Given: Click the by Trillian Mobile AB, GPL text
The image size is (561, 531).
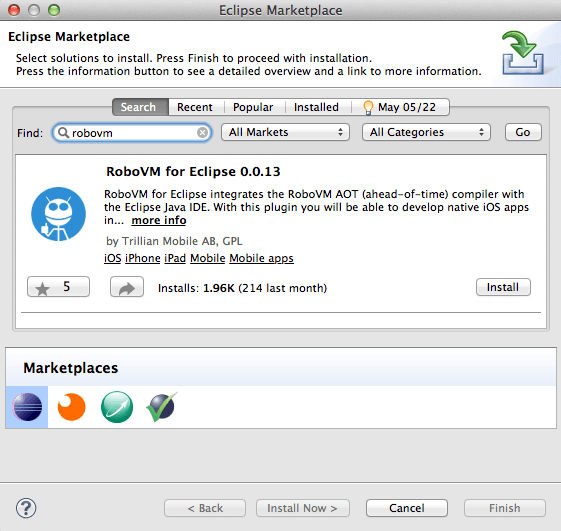Looking at the screenshot, I should click(x=174, y=241).
